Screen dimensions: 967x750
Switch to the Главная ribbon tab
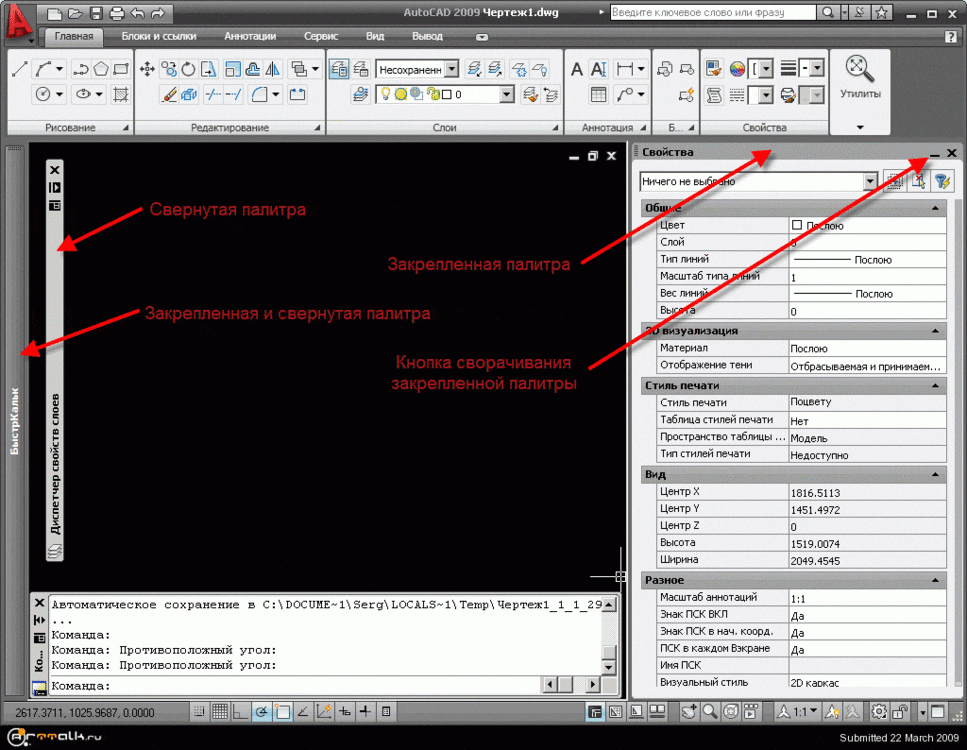click(73, 36)
